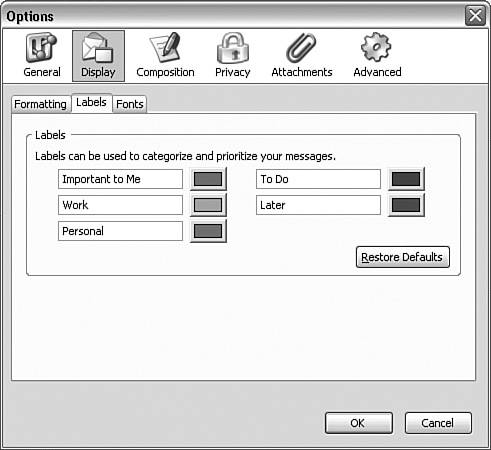Image resolution: width=491 pixels, height=450 pixels.
Task: Pick color for Important to Me label
Action: 208,179
